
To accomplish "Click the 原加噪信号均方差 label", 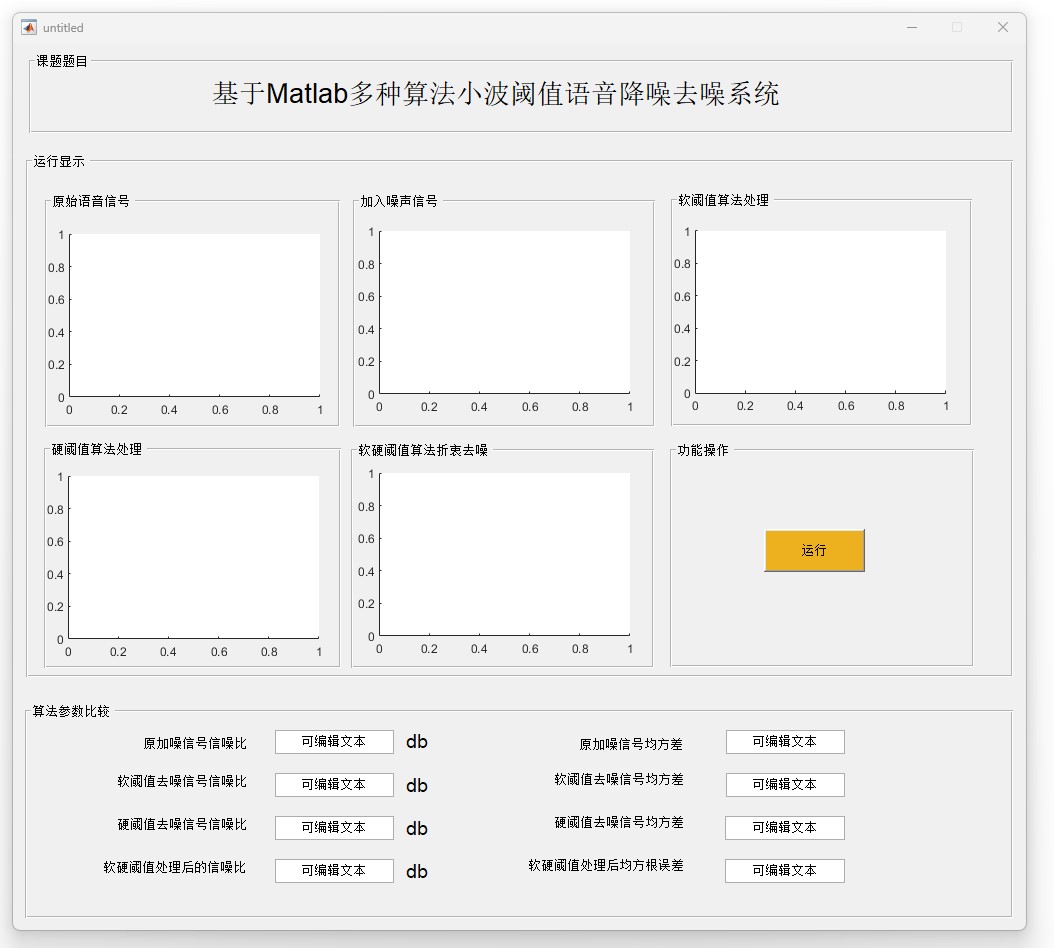I will click(631, 744).
